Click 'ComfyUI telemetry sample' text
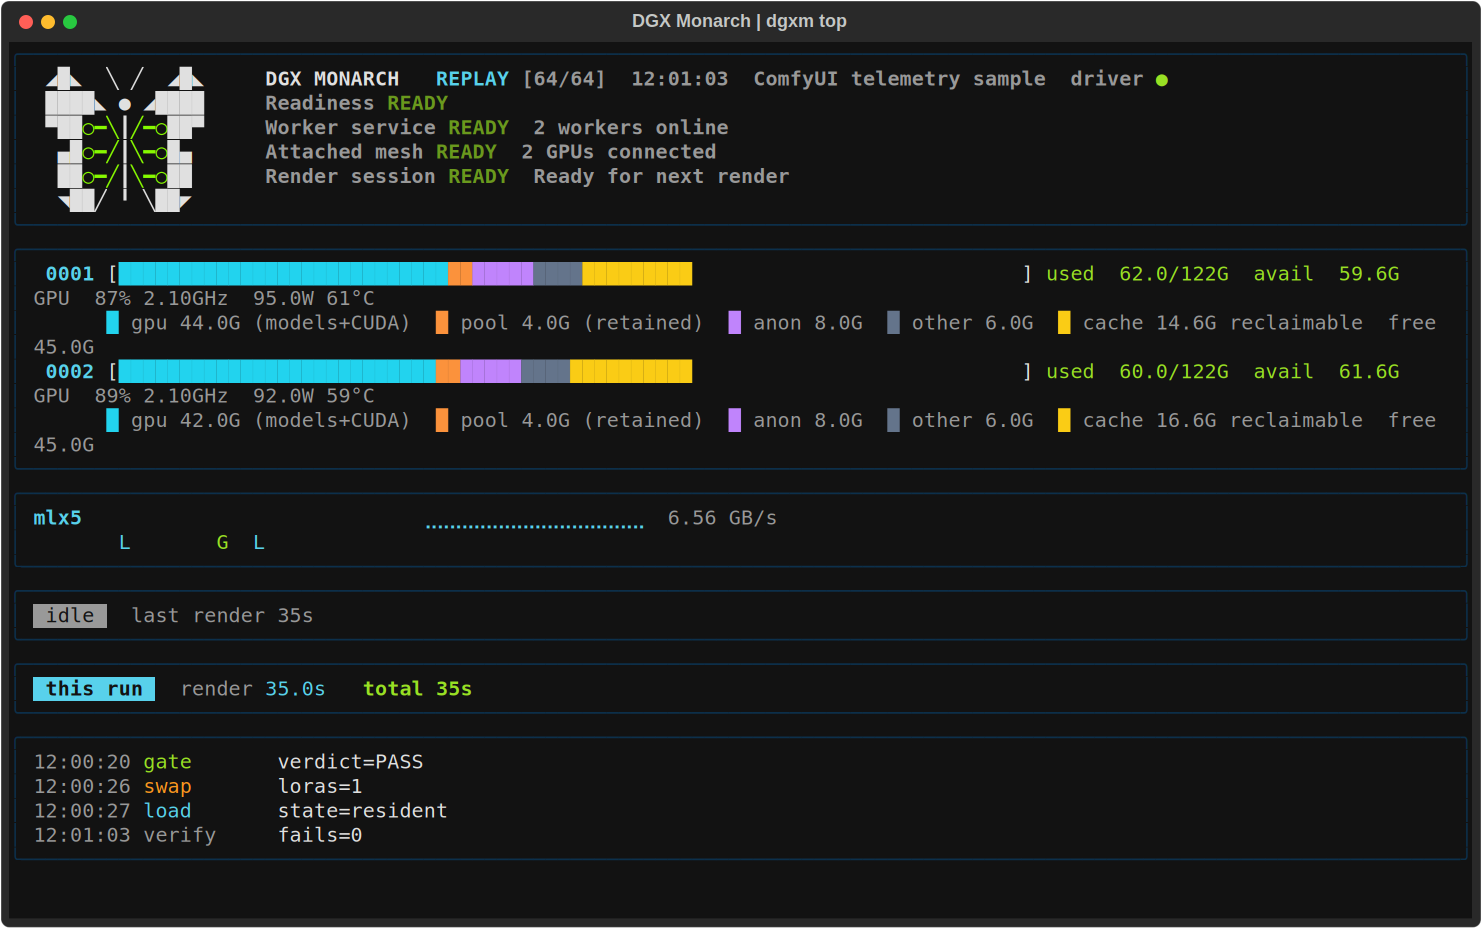Viewport: 1482px width, 928px height. (x=899, y=79)
